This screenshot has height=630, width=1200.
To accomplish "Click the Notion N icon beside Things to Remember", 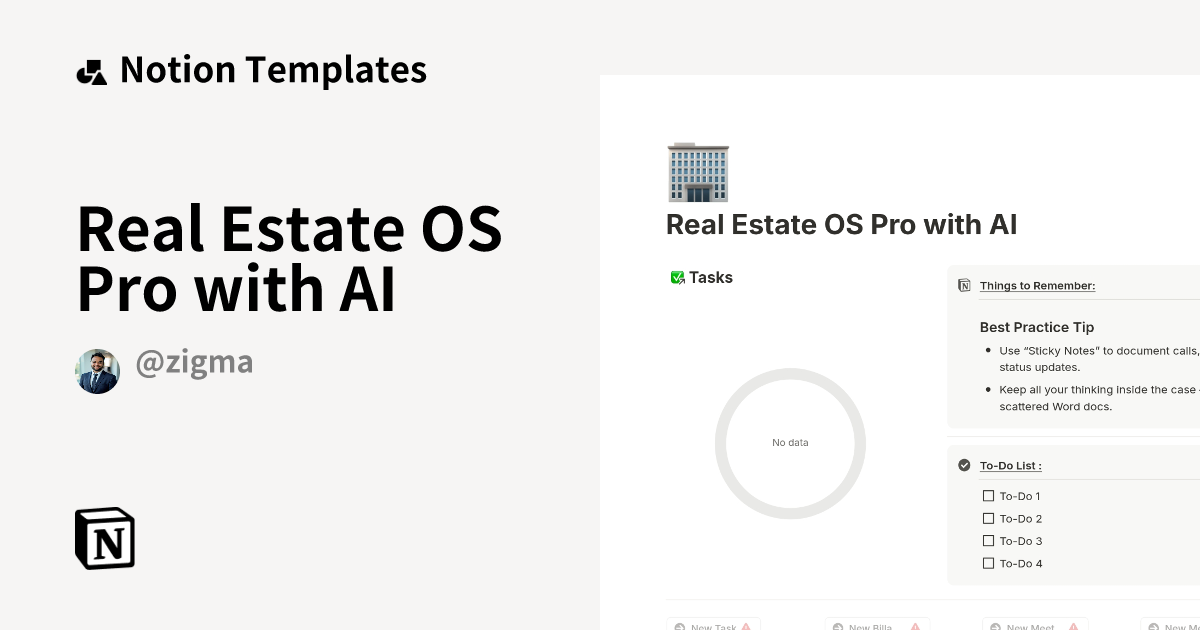I will 964,284.
